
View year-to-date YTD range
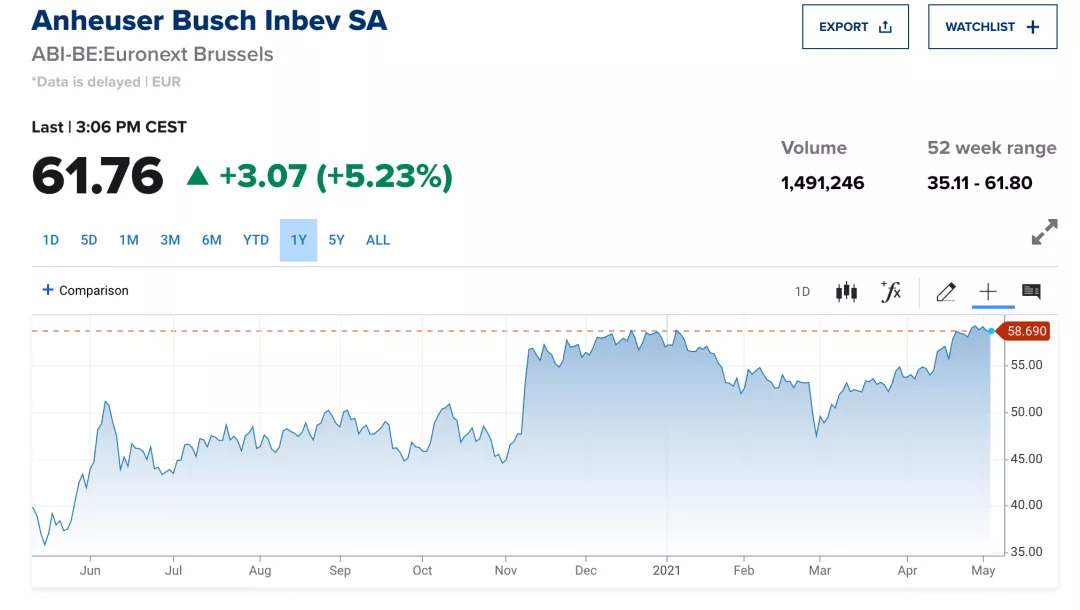pos(256,240)
